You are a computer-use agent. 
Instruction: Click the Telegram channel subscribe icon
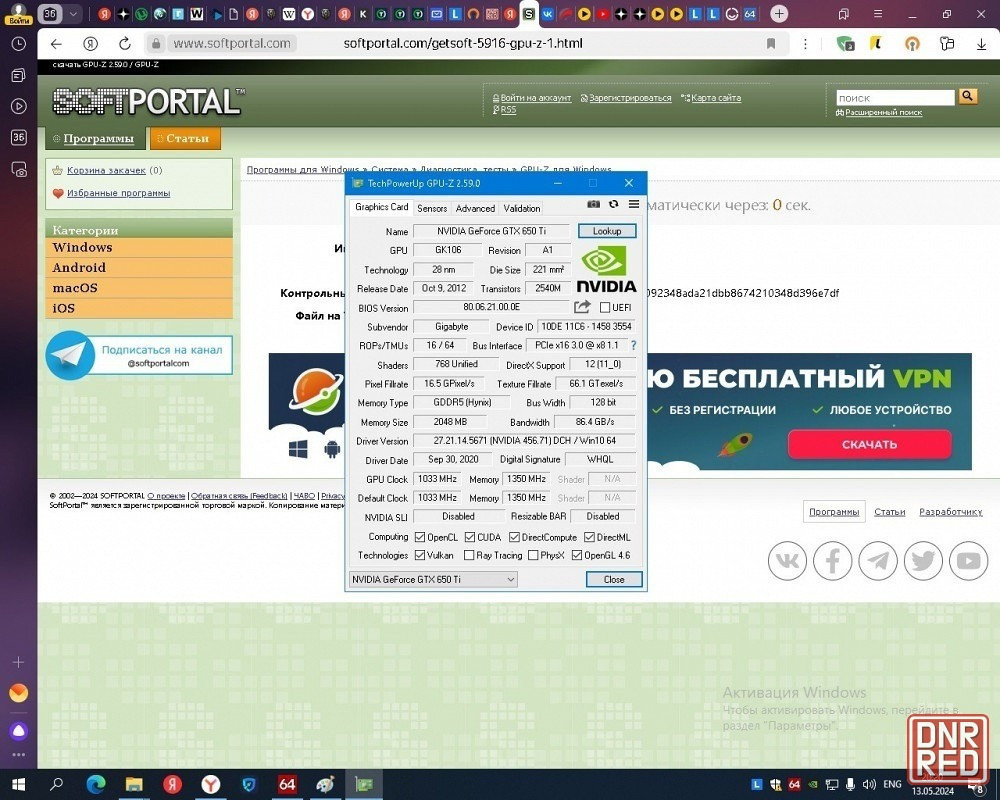pyautogui.click(x=70, y=357)
